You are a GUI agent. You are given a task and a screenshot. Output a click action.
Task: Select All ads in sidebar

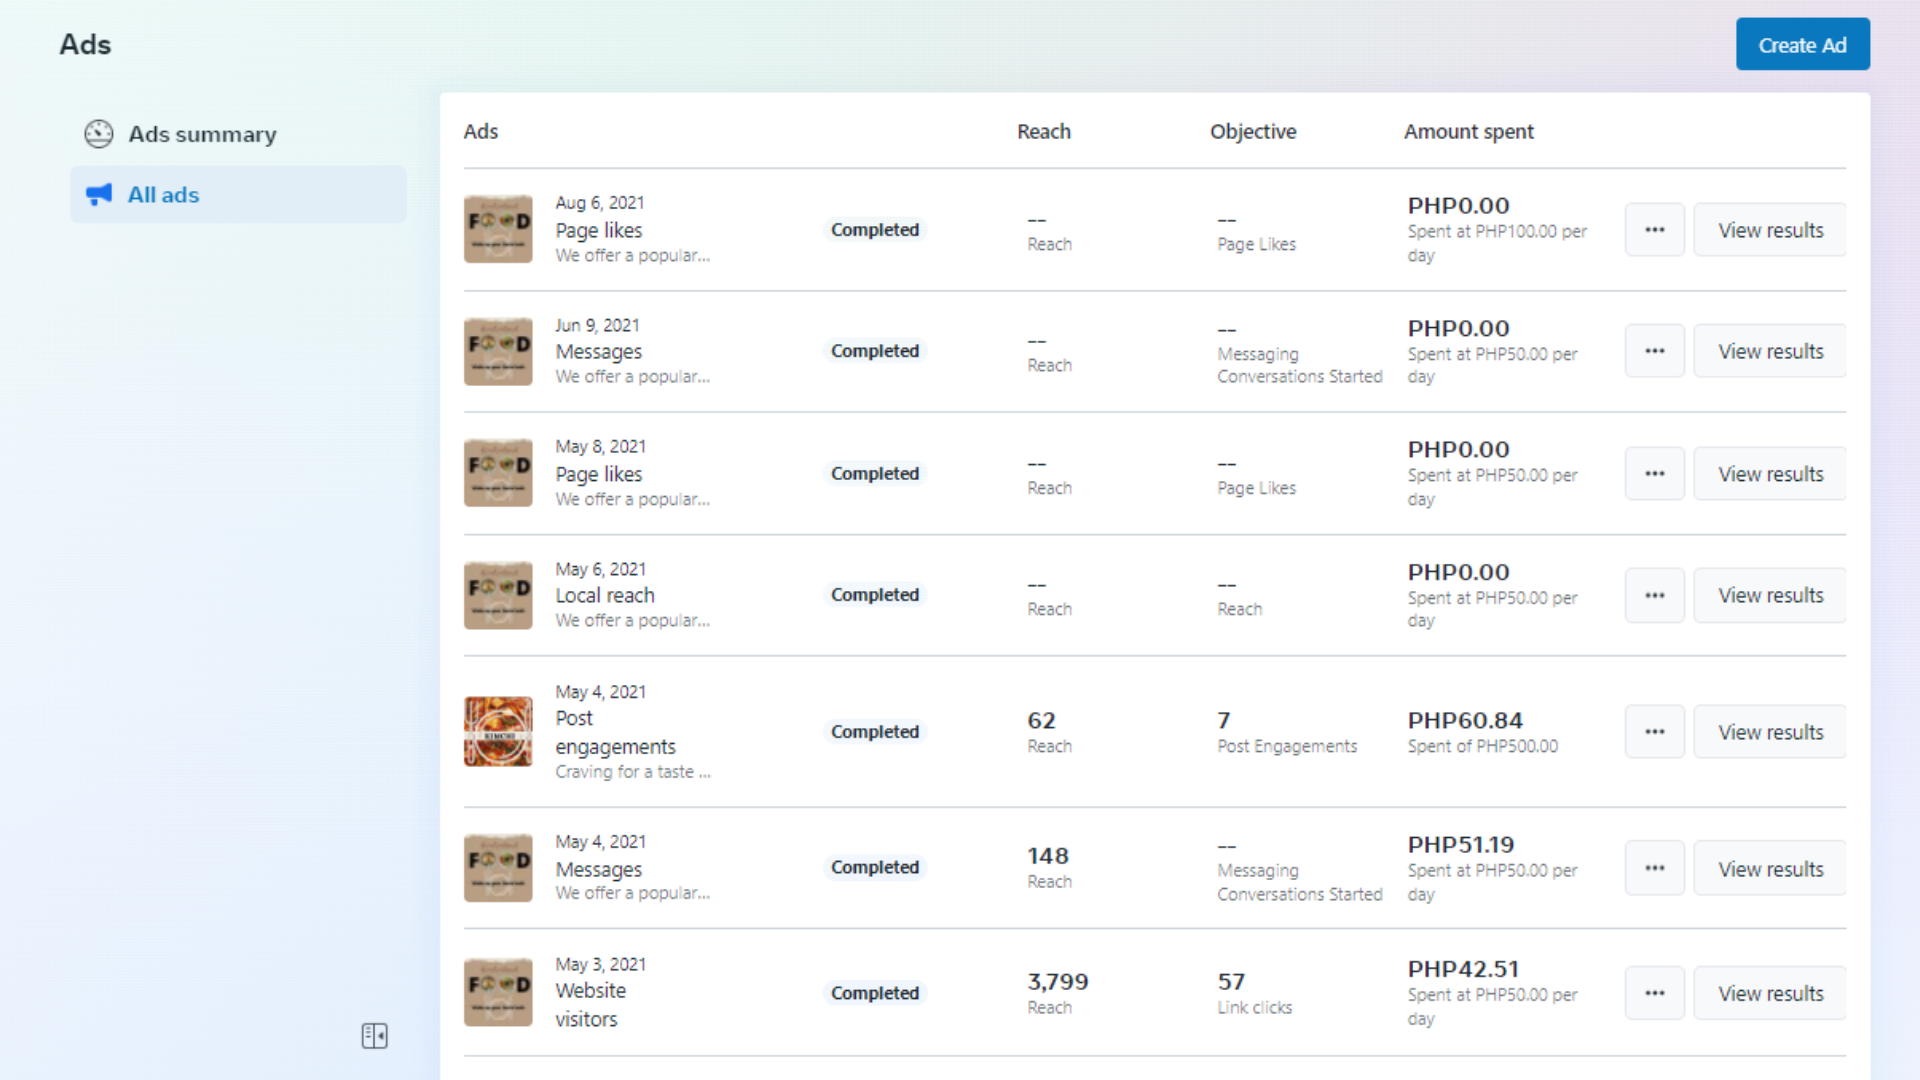click(x=163, y=195)
